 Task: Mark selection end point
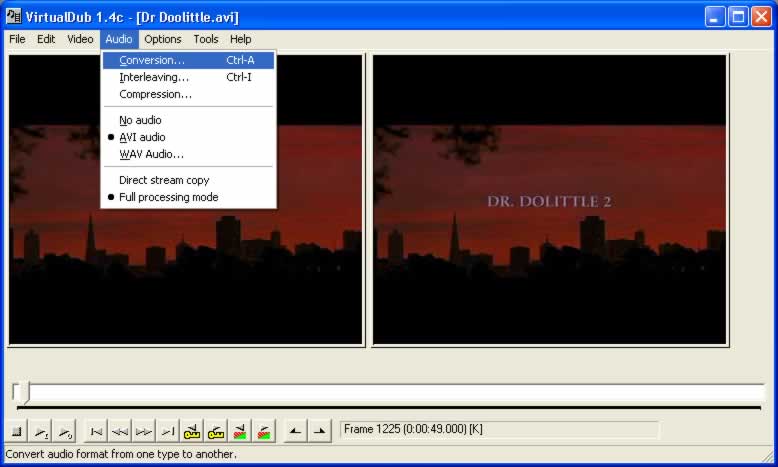click(319, 431)
